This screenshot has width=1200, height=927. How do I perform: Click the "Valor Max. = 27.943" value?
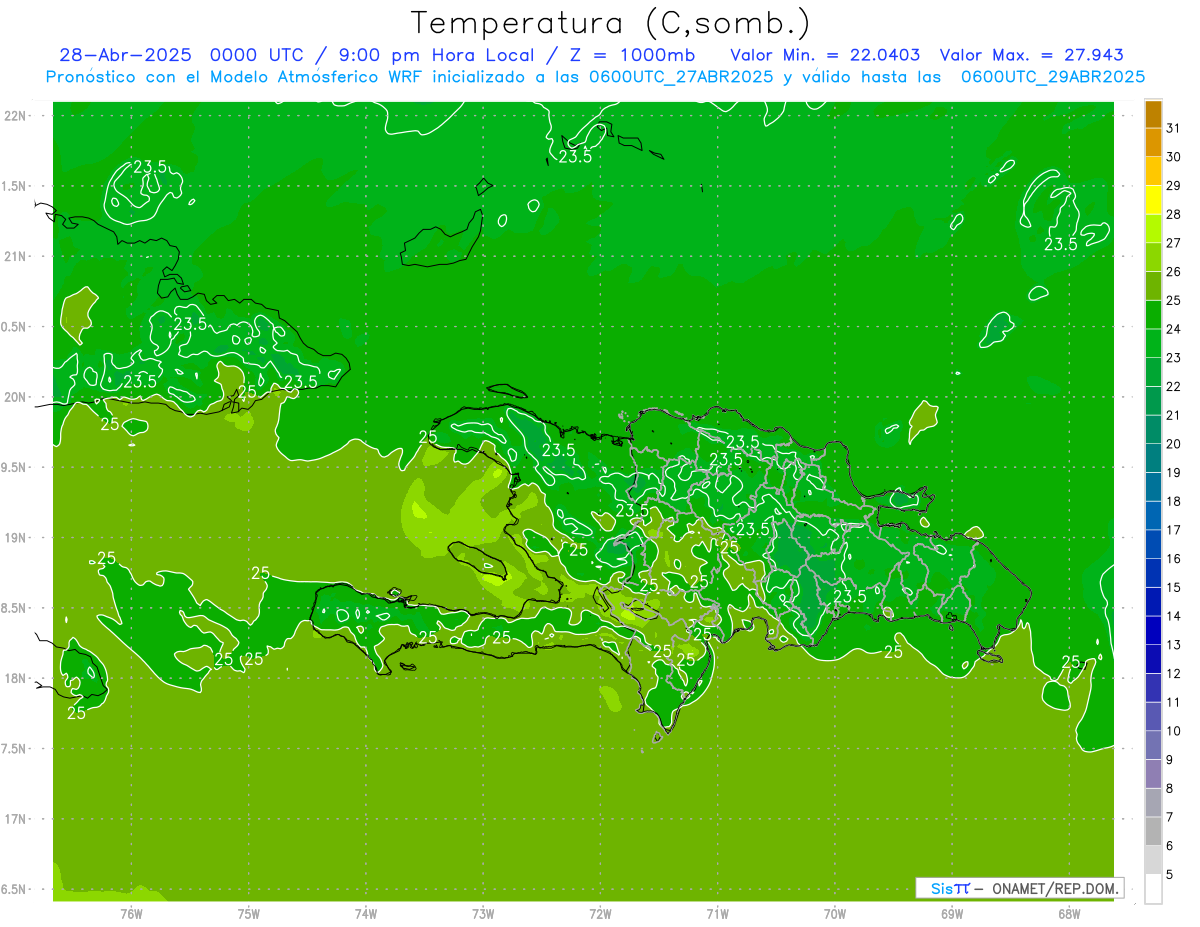click(x=1031, y=56)
